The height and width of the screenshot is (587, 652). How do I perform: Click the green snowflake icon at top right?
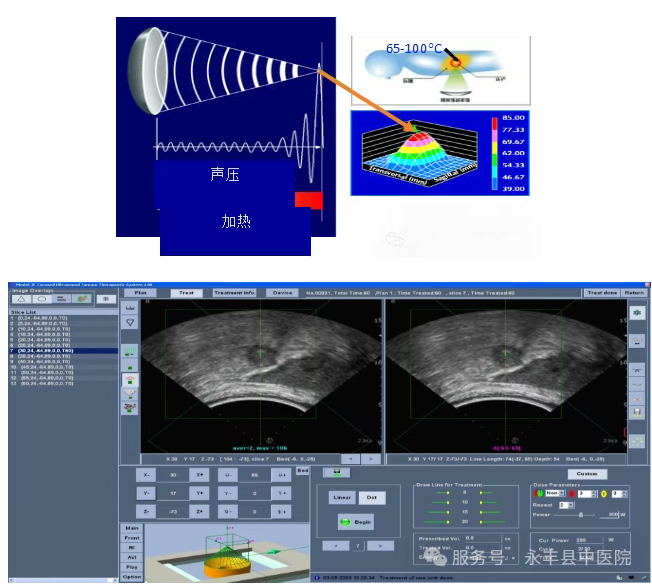637,313
